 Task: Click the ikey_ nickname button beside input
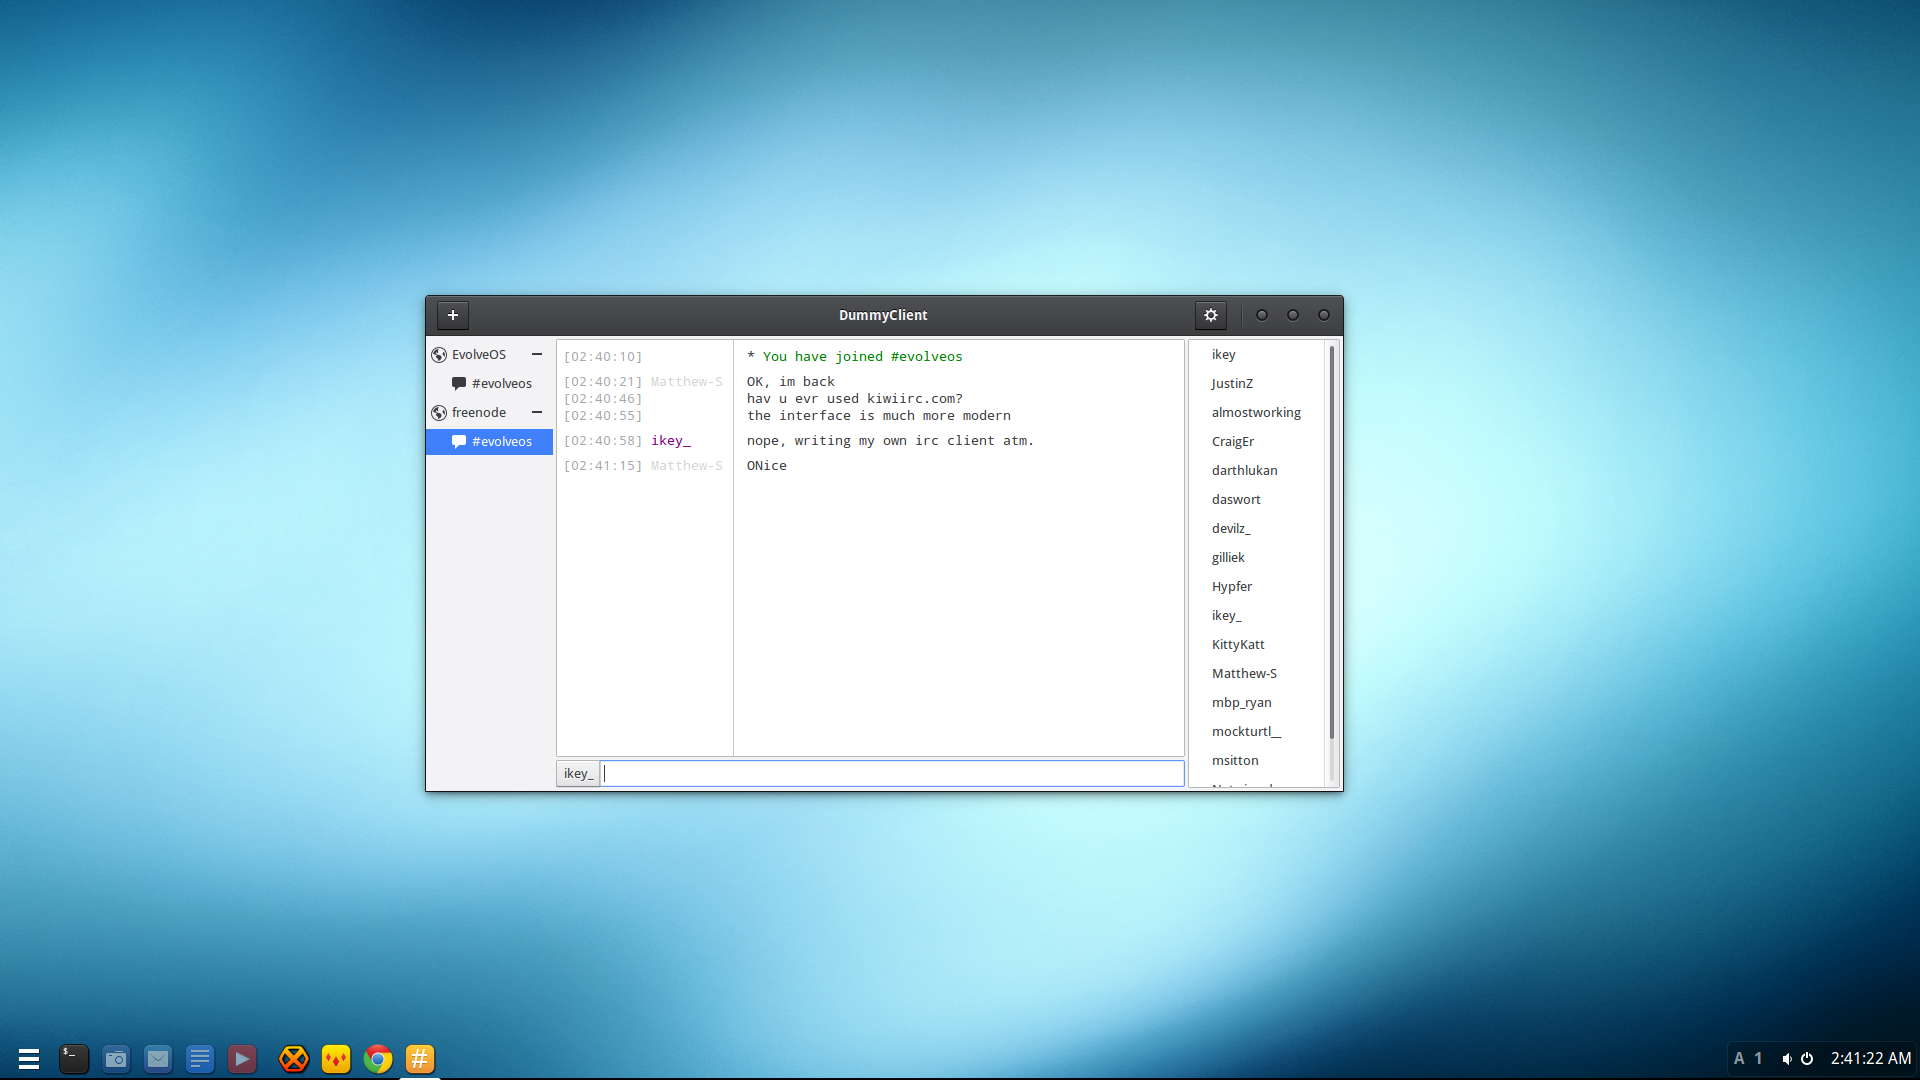coord(578,773)
